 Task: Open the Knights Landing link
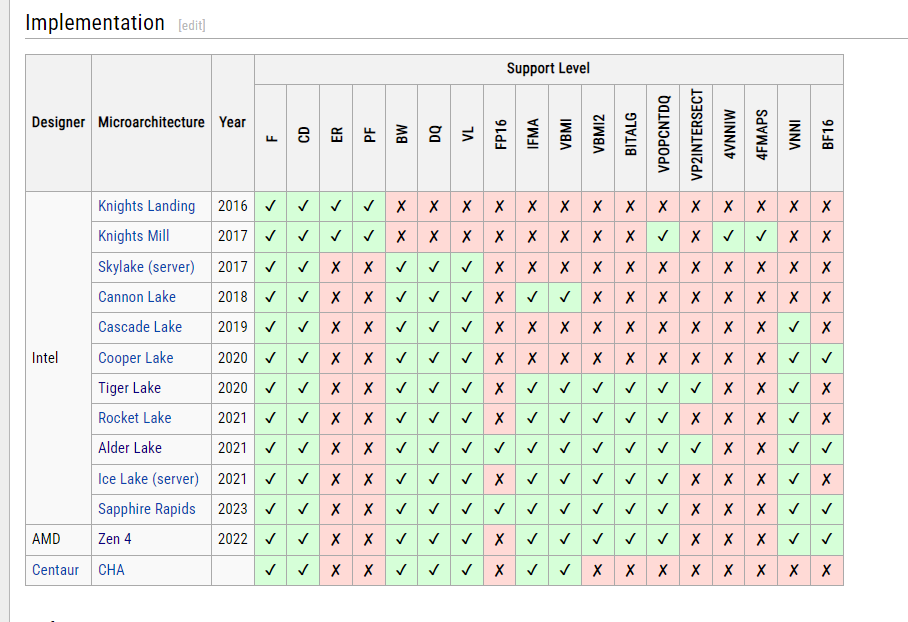click(x=146, y=206)
